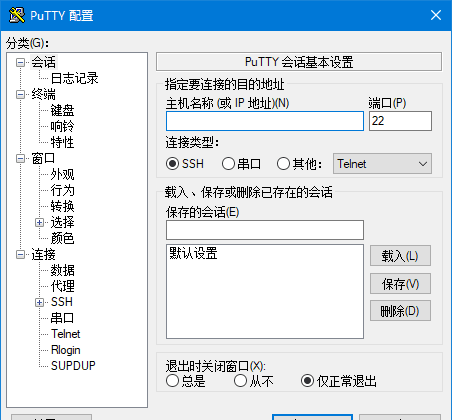Collapse the 连接 tree node
This screenshot has width=452, height=420.
pos(21,254)
